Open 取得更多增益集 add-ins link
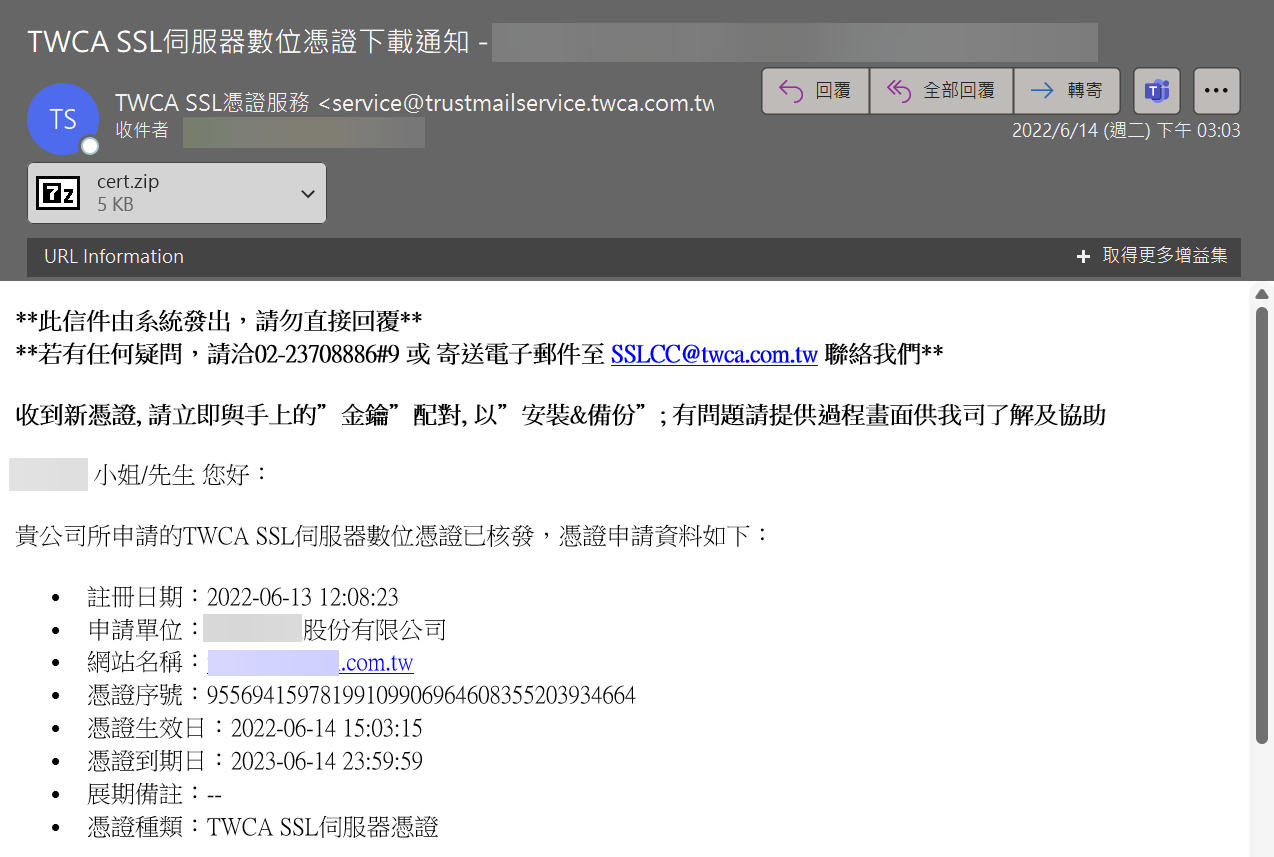Image resolution: width=1274 pixels, height=857 pixels. pyautogui.click(x=1165, y=256)
